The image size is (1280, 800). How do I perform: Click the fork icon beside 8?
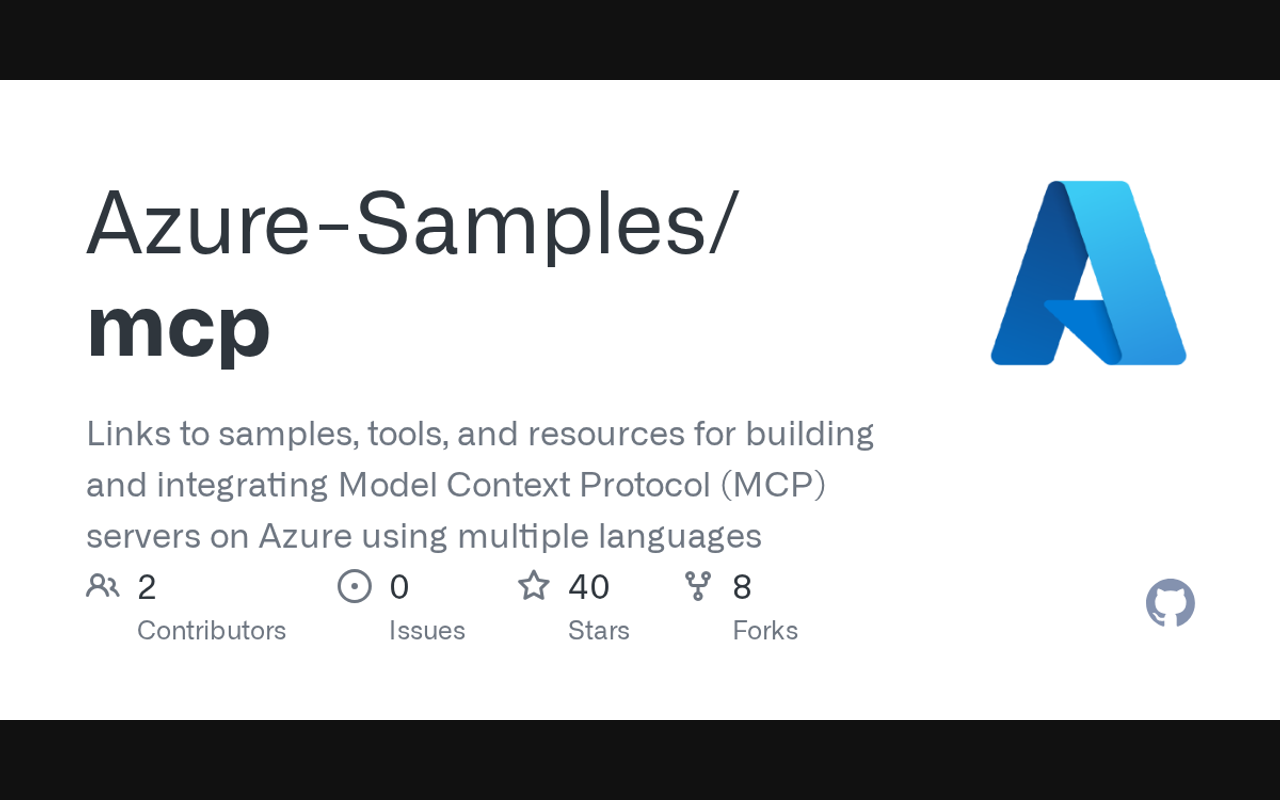[698, 586]
